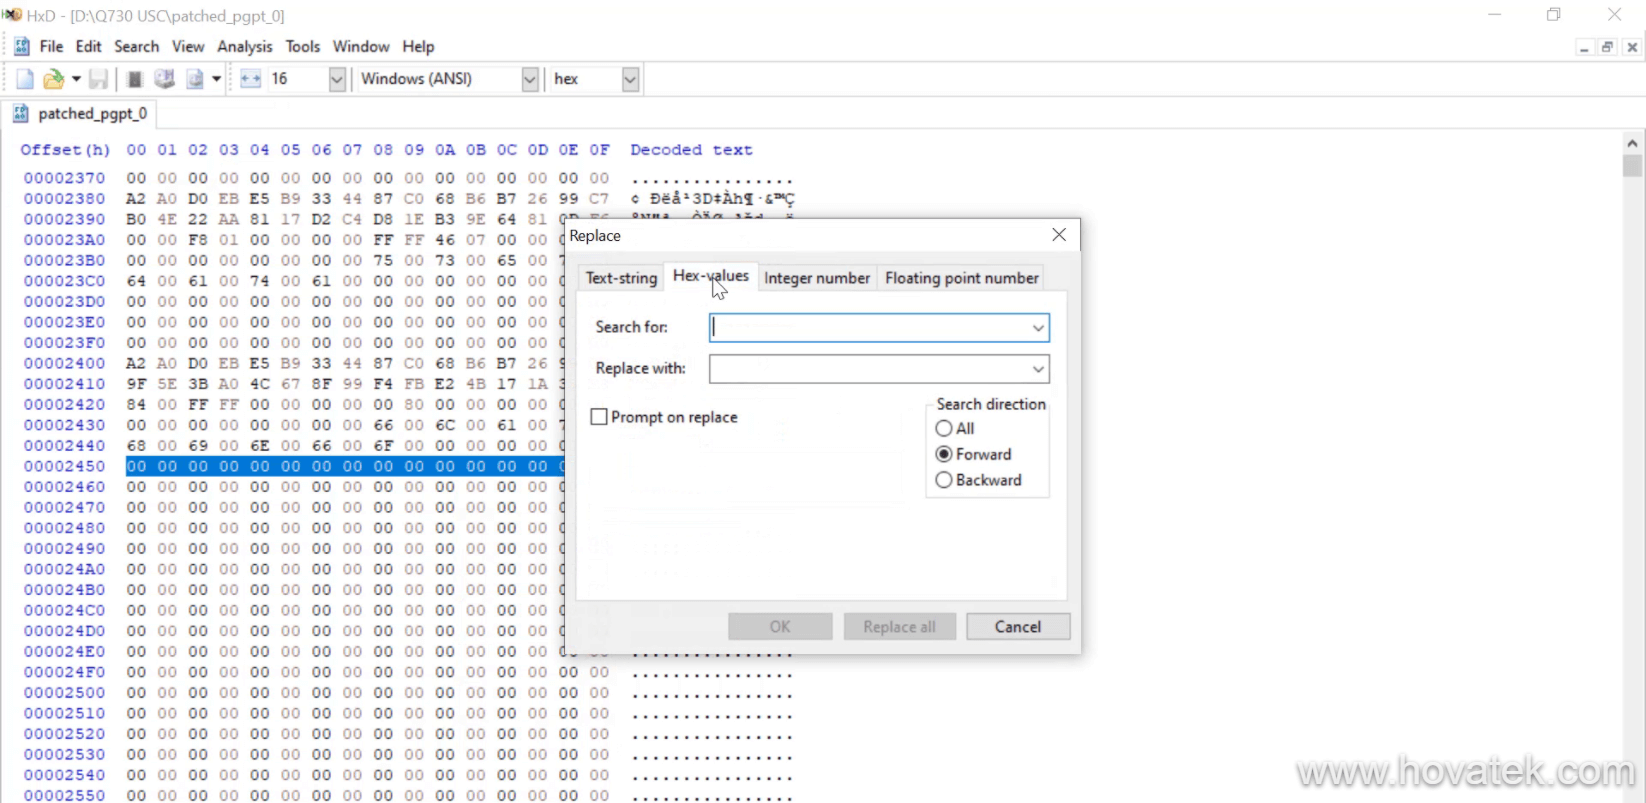Click the Offset(h) column header
Screen dimensions: 1646x803
[x=65, y=150]
